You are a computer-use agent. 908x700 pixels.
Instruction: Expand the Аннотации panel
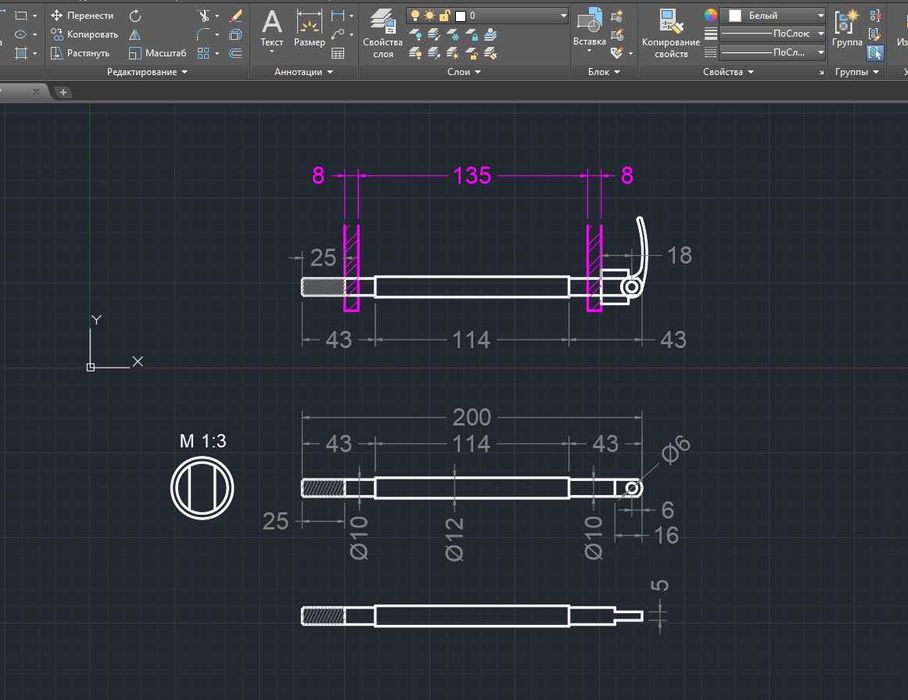(303, 72)
